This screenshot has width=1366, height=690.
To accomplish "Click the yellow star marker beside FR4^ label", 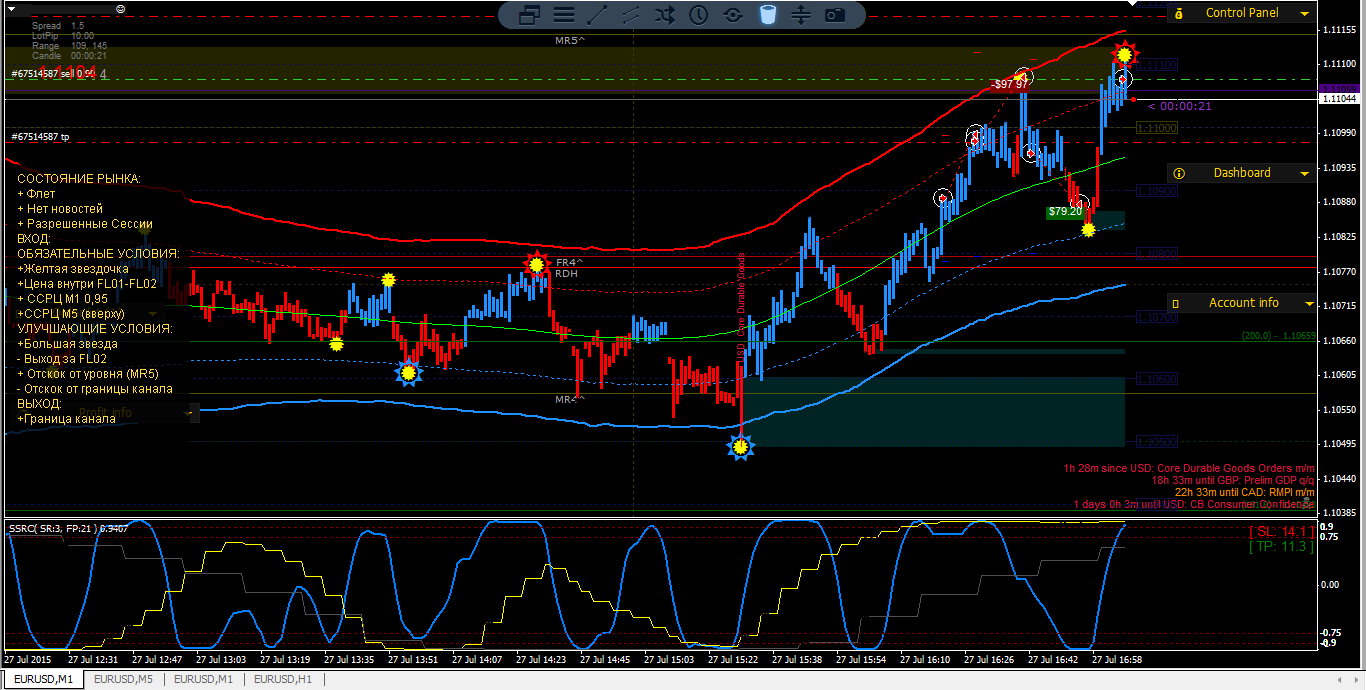I will pos(537,264).
